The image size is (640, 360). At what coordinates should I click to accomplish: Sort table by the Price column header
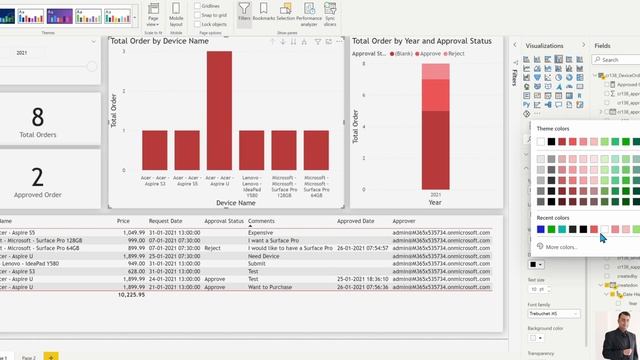[123, 221]
